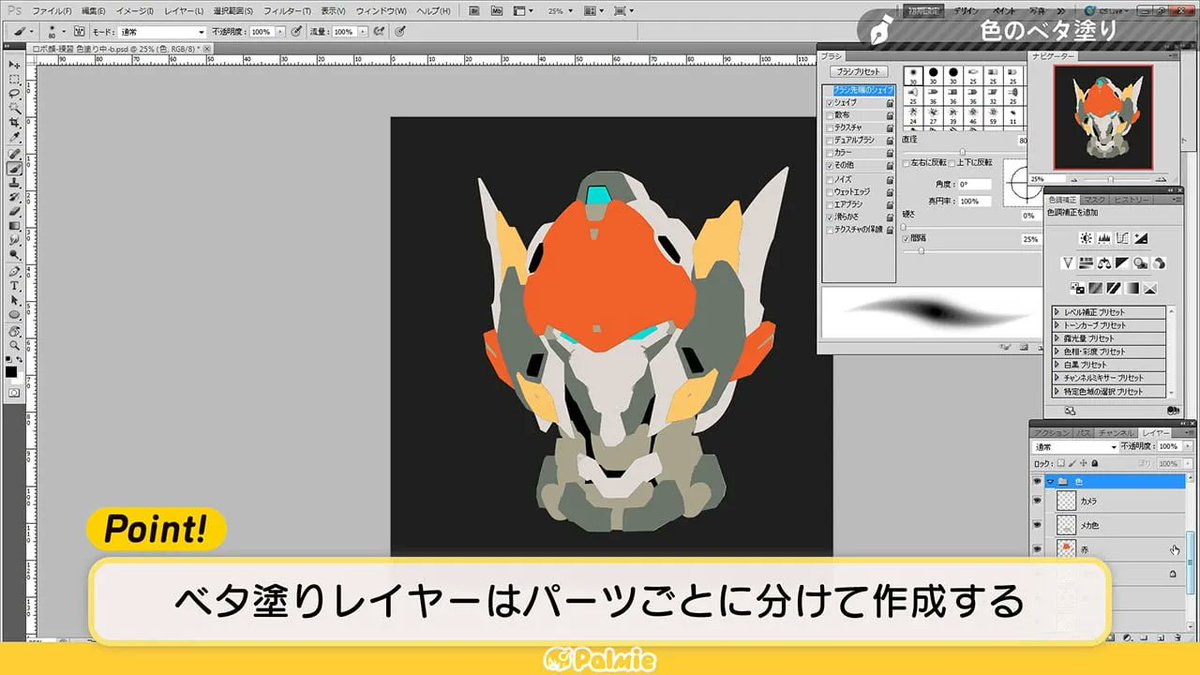Expand レベル補正 プリセット list
1200x675 pixels.
[x=1058, y=313]
